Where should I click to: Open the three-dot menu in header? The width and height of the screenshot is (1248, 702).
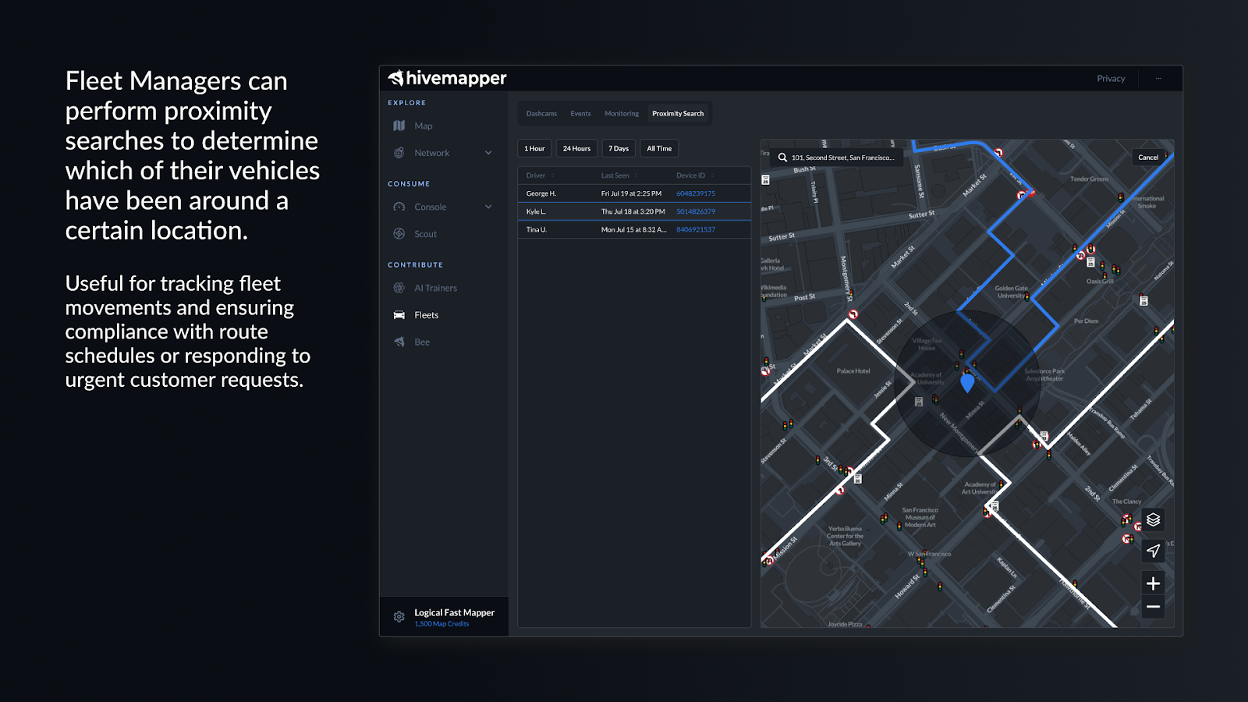pyautogui.click(x=1159, y=78)
